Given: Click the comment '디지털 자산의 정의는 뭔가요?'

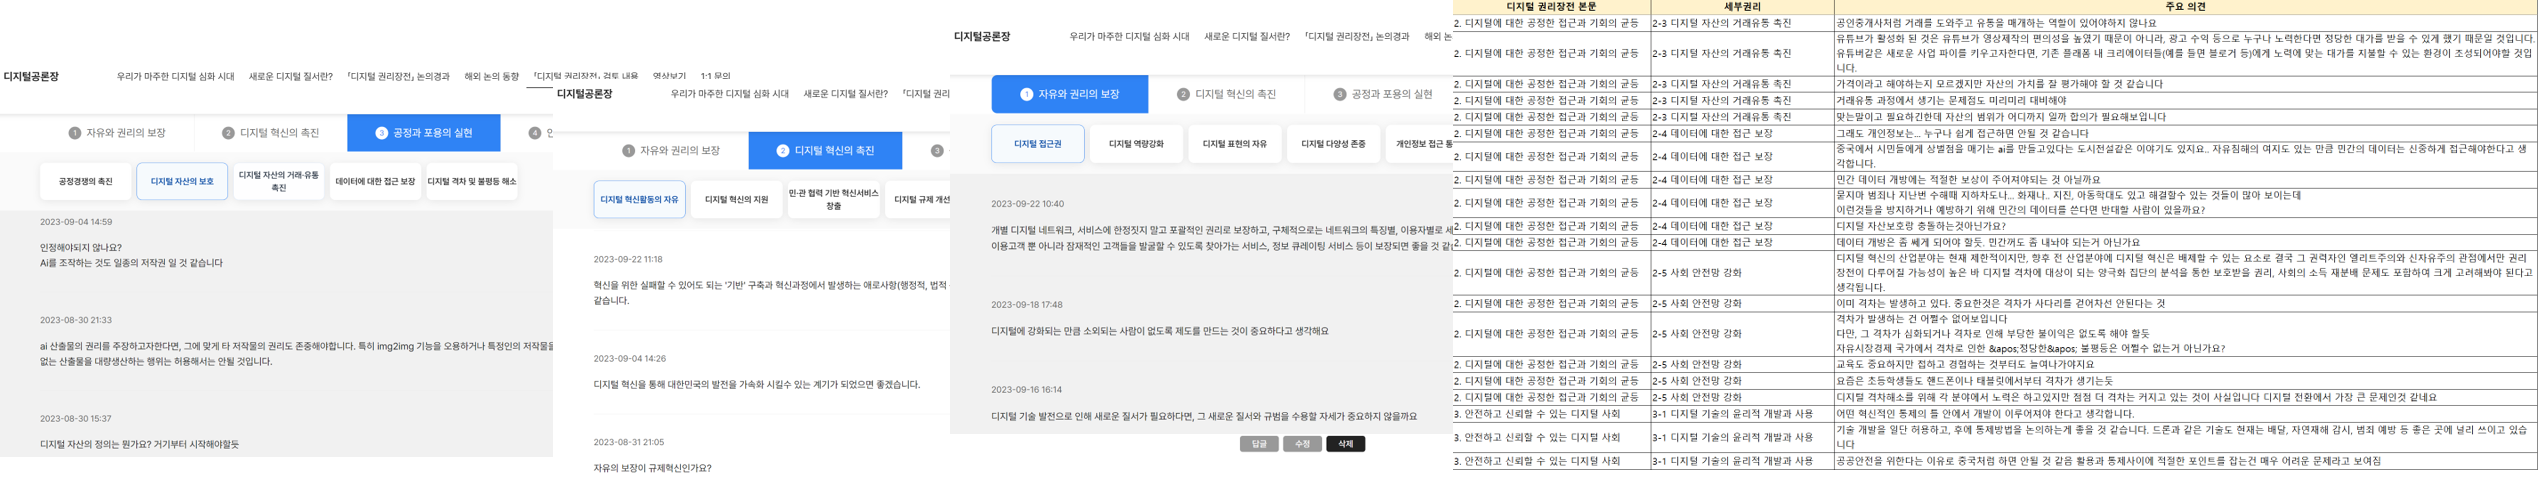Looking at the screenshot, I should point(139,444).
